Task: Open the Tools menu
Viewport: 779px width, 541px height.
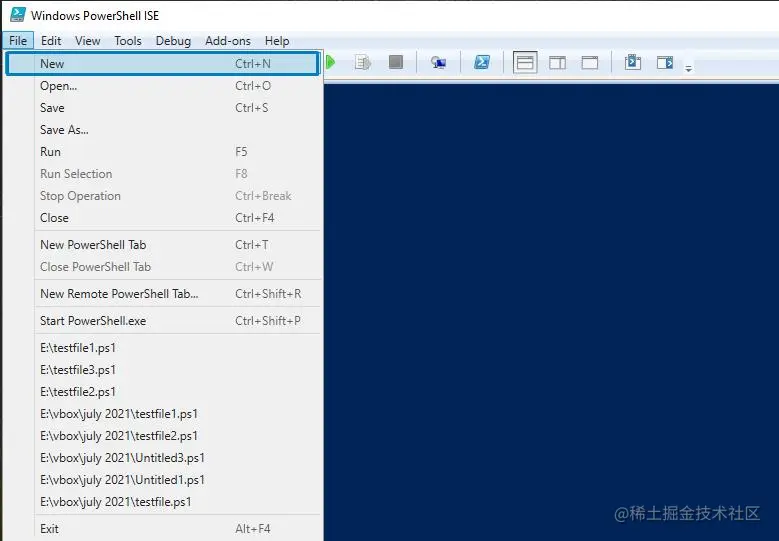Action: (128, 41)
